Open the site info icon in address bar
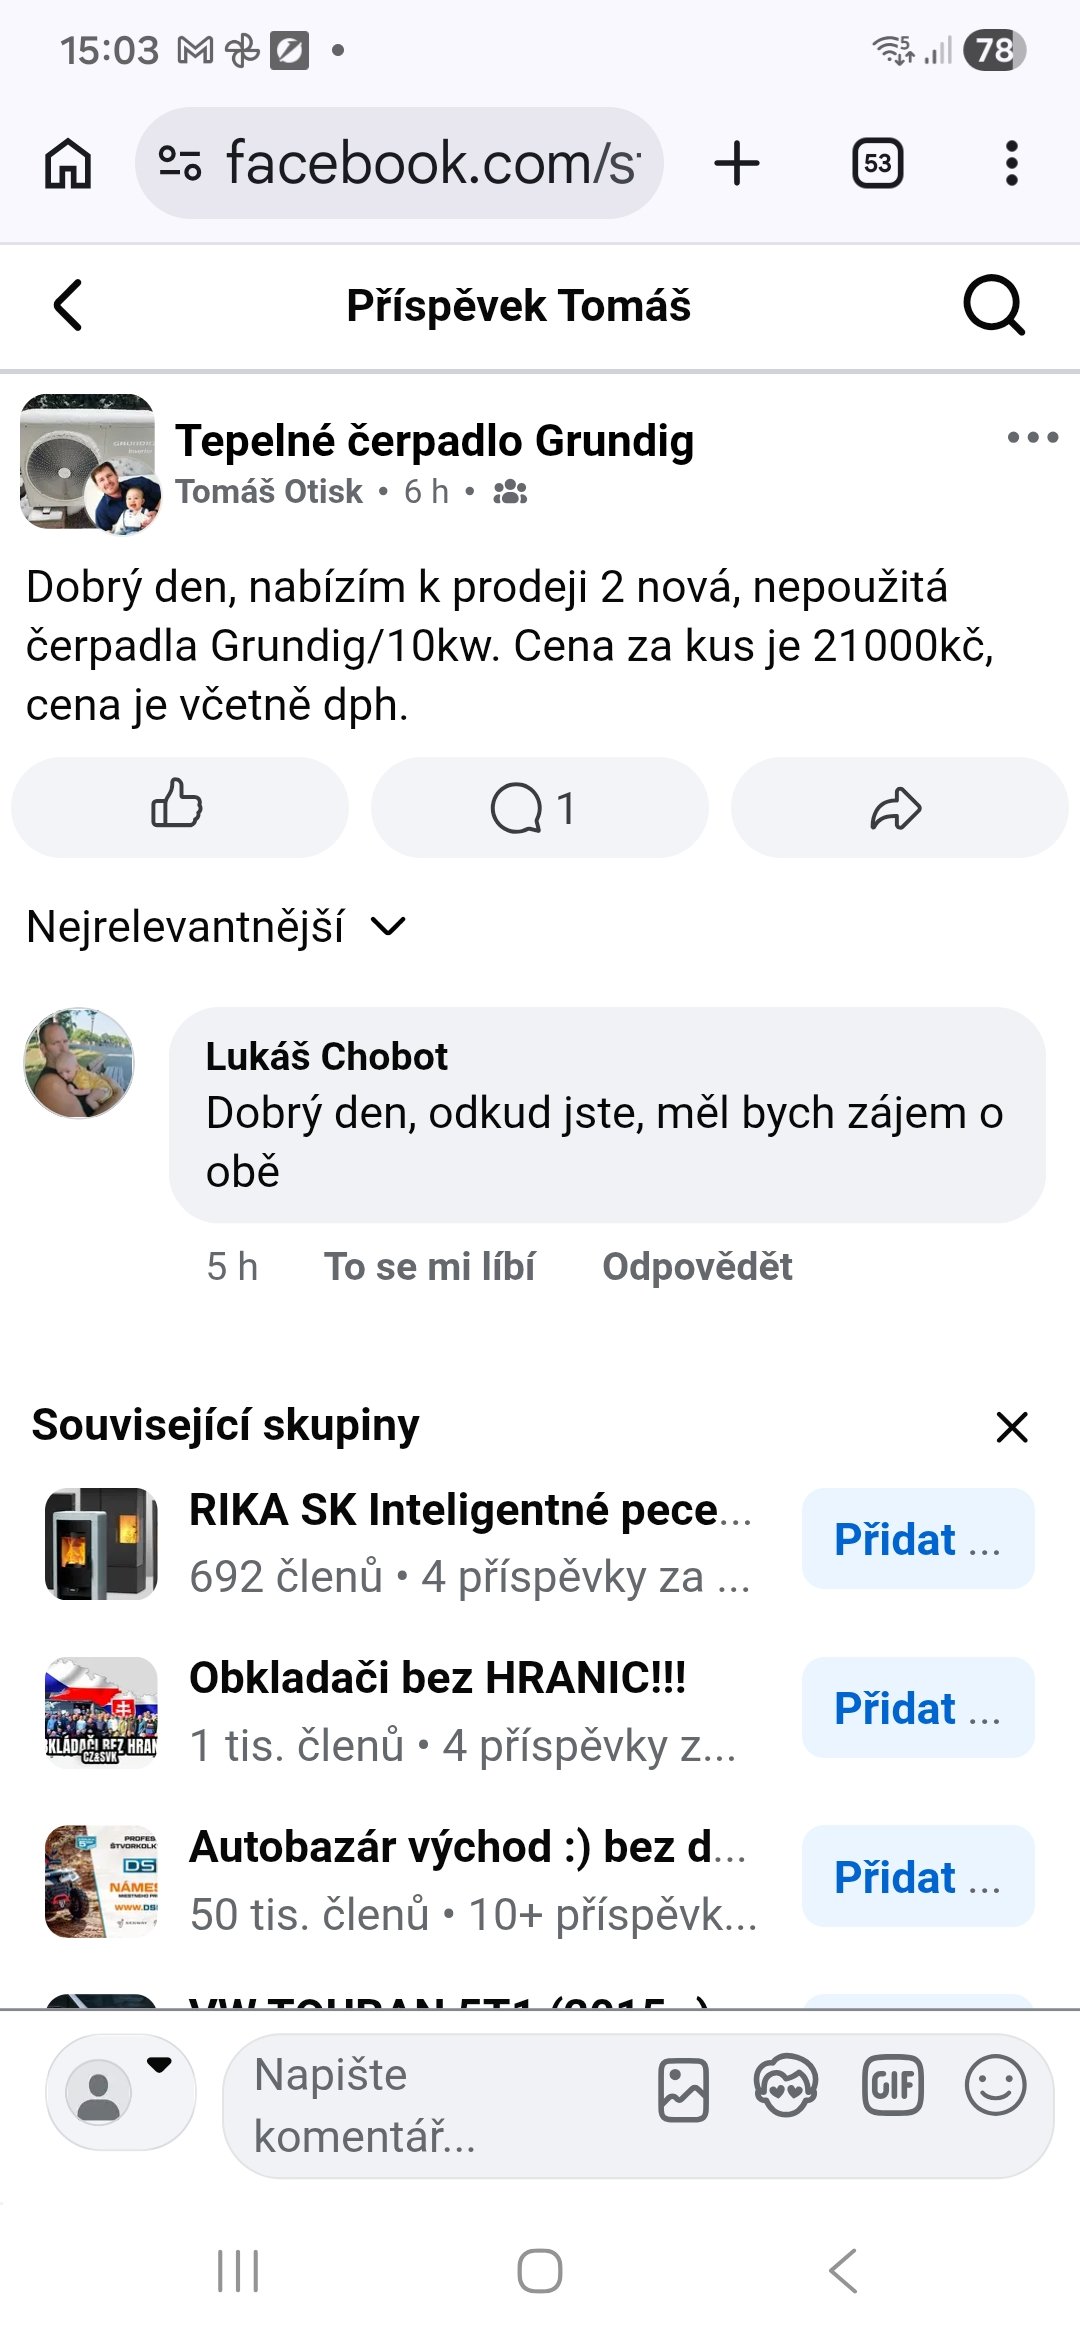Viewport: 1080px width, 2340px height. click(x=180, y=163)
